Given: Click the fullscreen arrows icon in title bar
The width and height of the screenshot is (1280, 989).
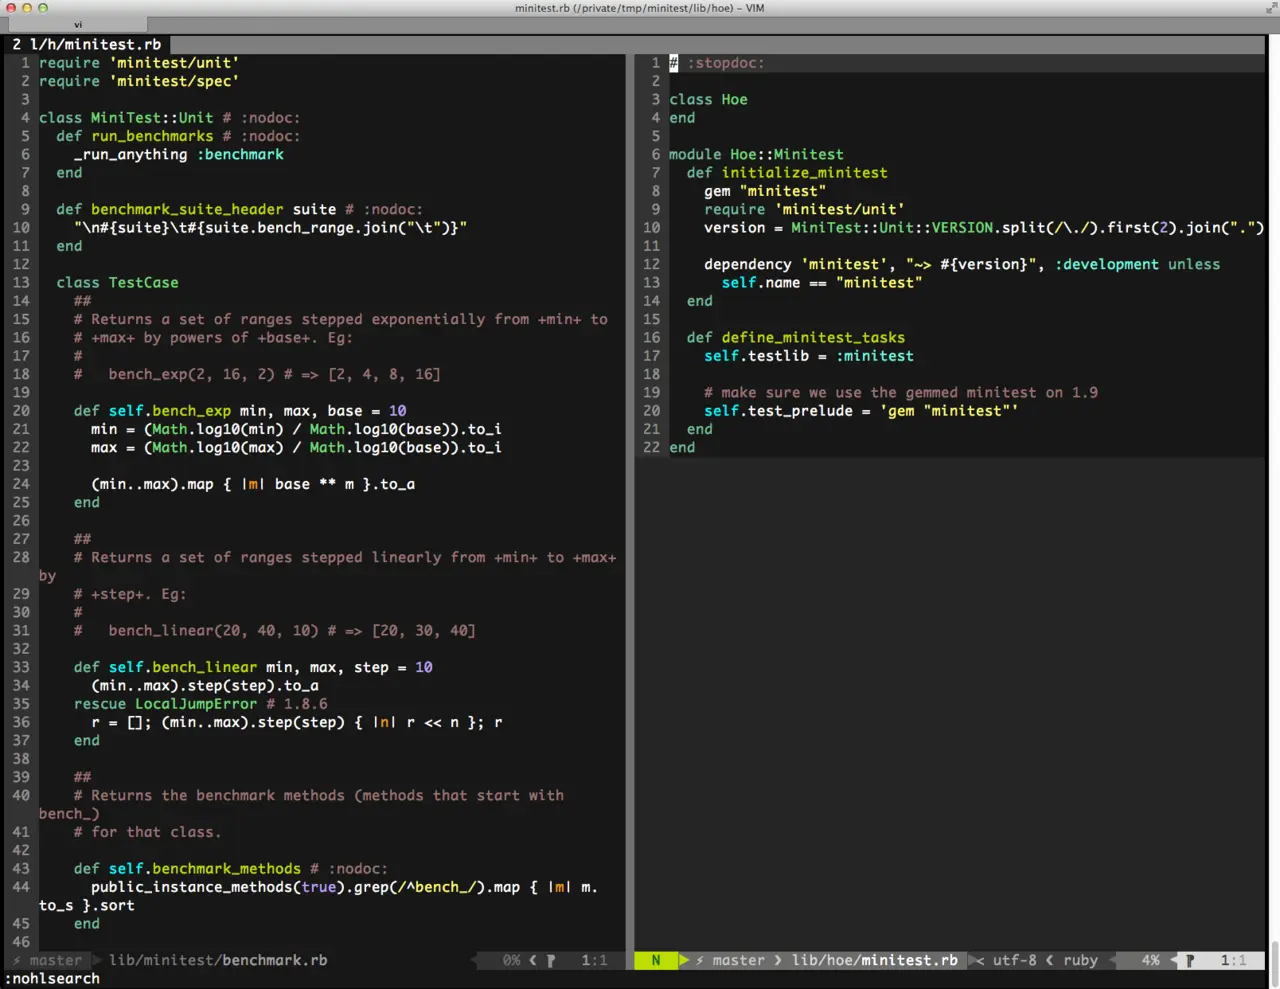Looking at the screenshot, I should coord(1271,8).
